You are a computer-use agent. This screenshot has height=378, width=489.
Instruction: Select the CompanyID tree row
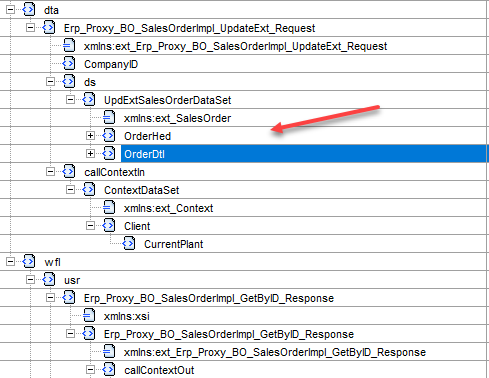pyautogui.click(x=244, y=64)
